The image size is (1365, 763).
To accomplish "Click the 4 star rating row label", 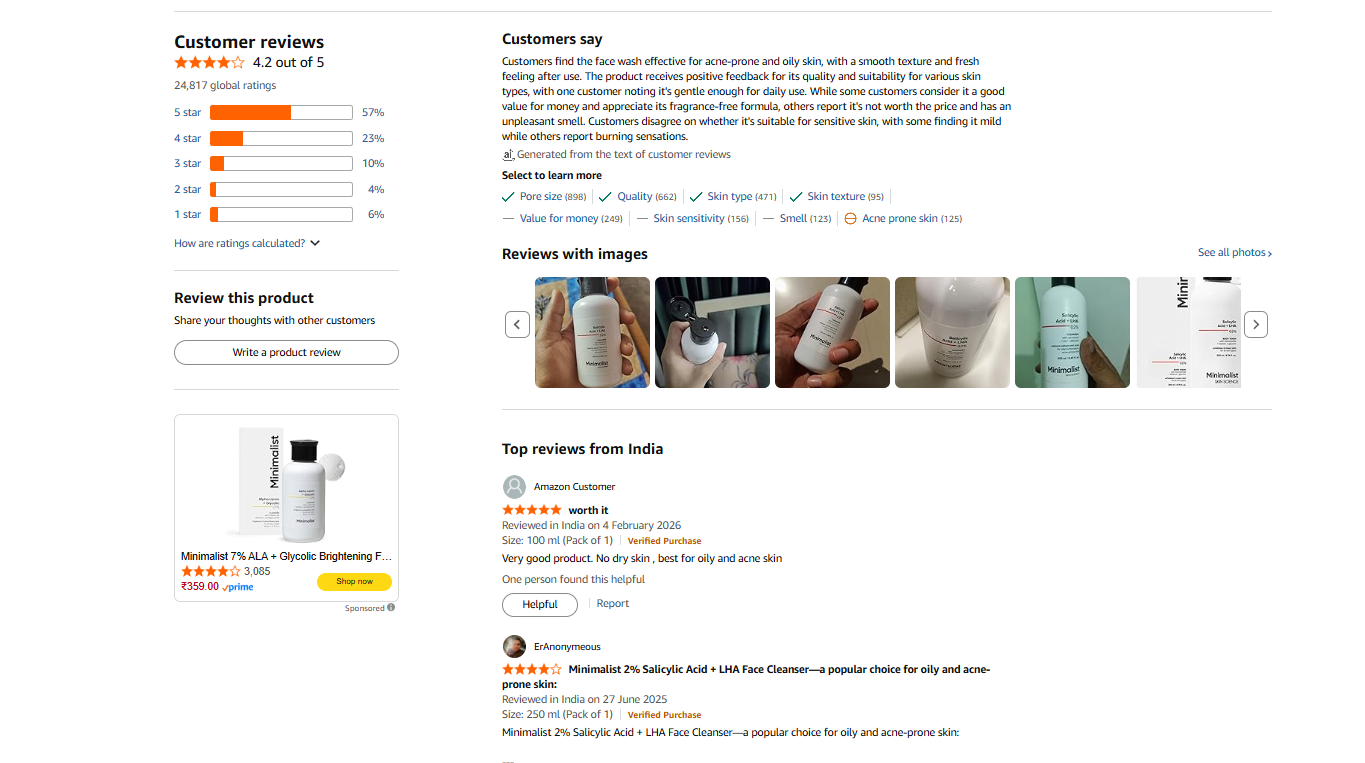I will coord(187,138).
